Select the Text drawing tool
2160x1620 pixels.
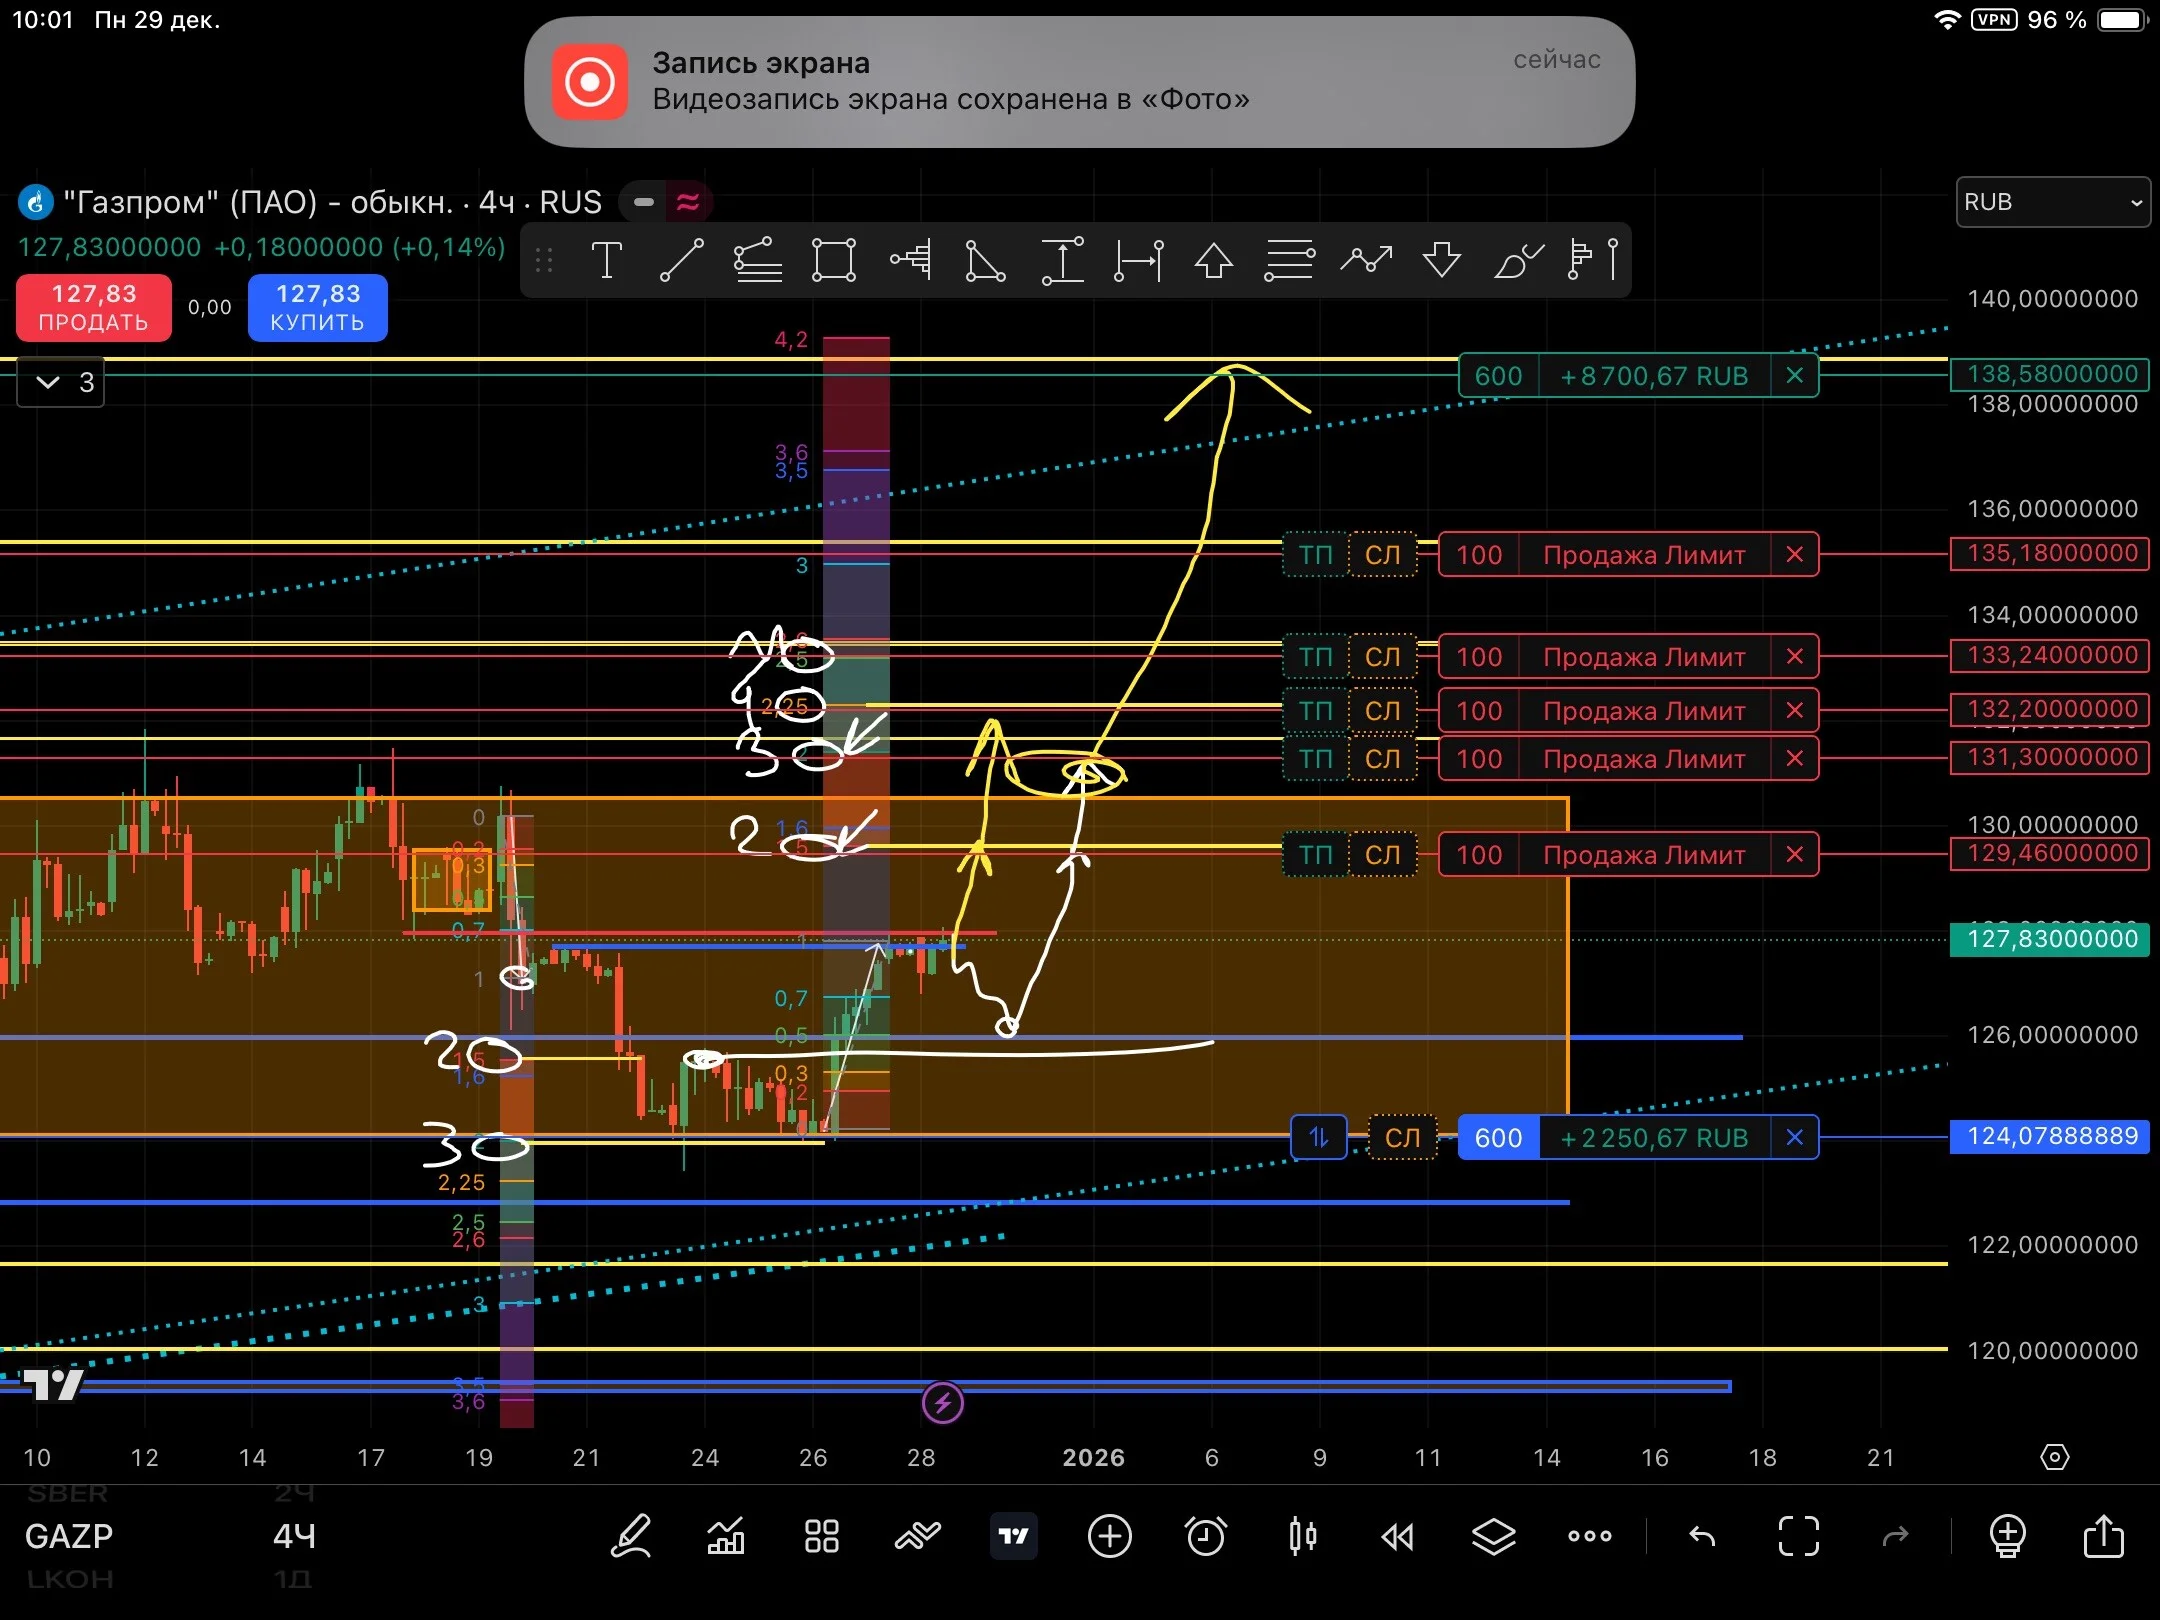click(x=606, y=260)
